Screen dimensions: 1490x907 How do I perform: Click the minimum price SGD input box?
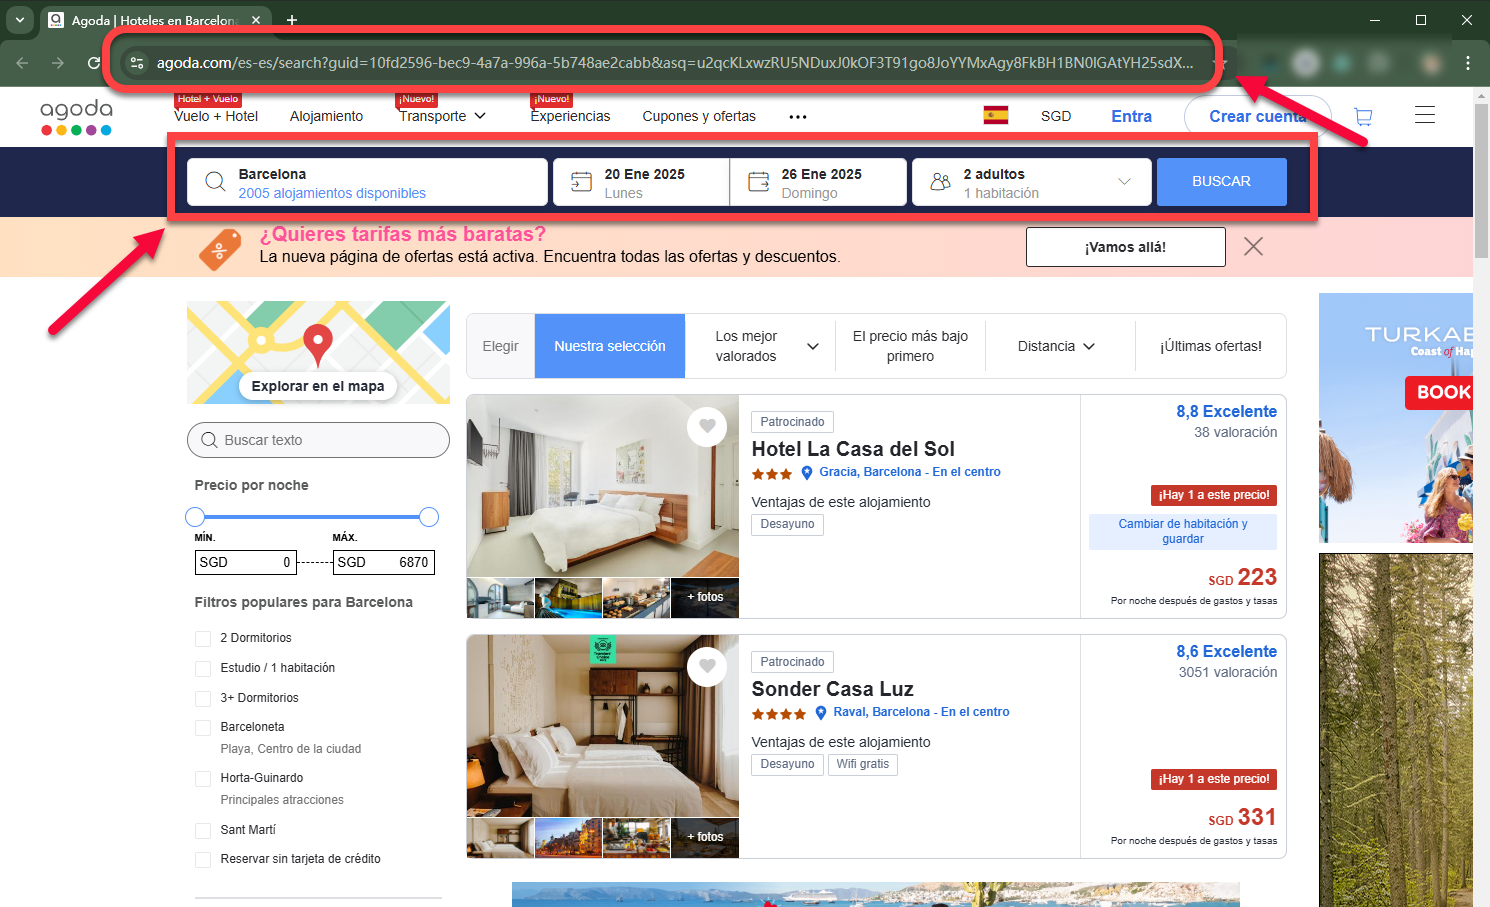click(x=245, y=562)
